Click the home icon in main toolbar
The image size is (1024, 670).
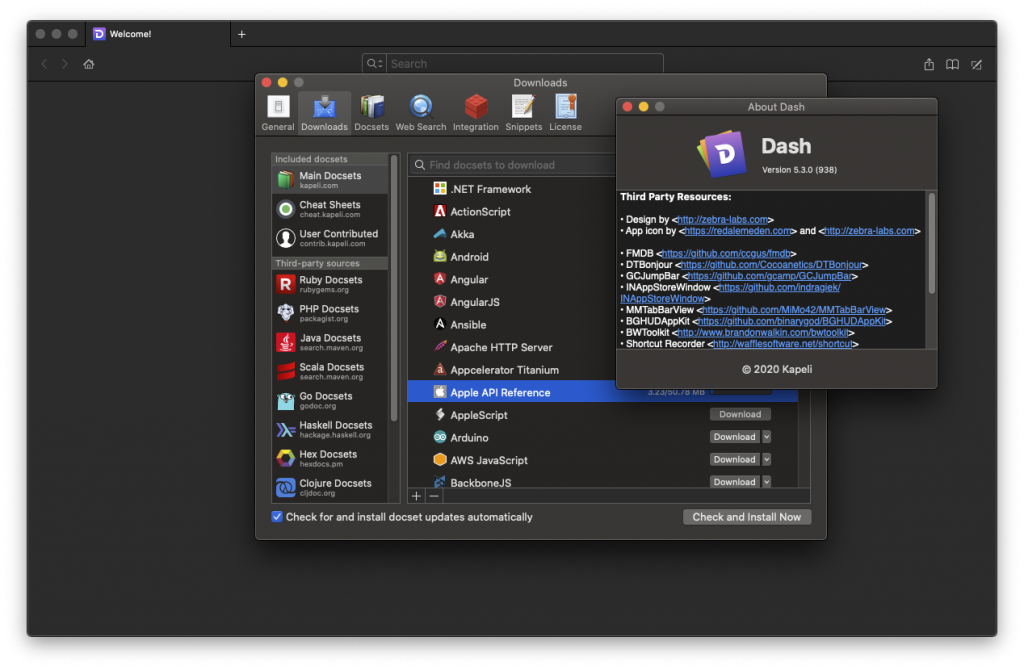tap(89, 64)
